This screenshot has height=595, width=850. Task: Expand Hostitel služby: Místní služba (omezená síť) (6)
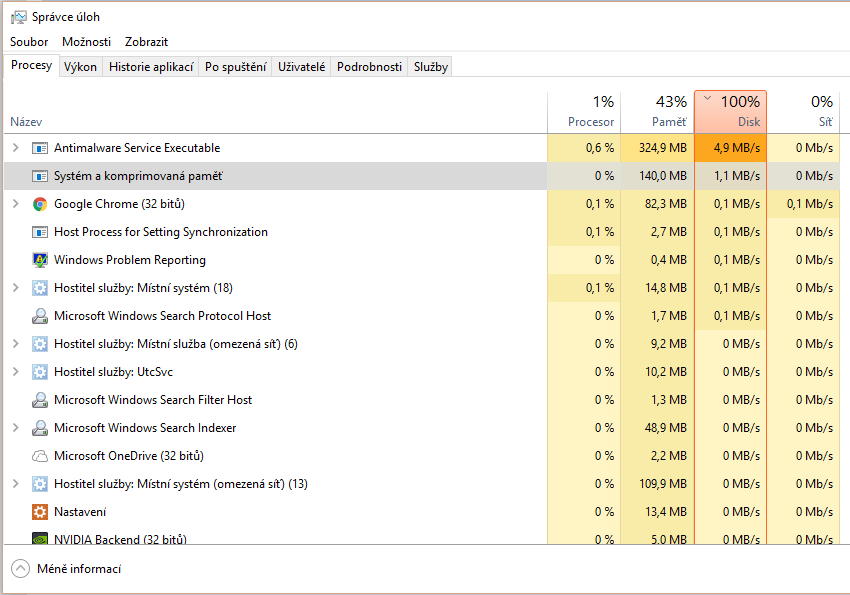[x=16, y=344]
